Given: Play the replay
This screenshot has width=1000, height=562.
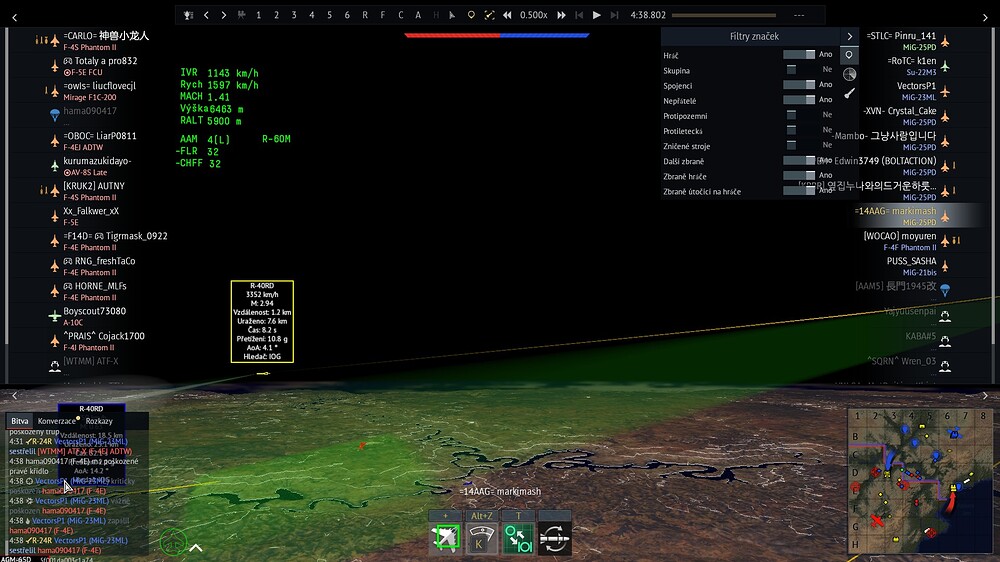Looking at the screenshot, I should pos(597,15).
